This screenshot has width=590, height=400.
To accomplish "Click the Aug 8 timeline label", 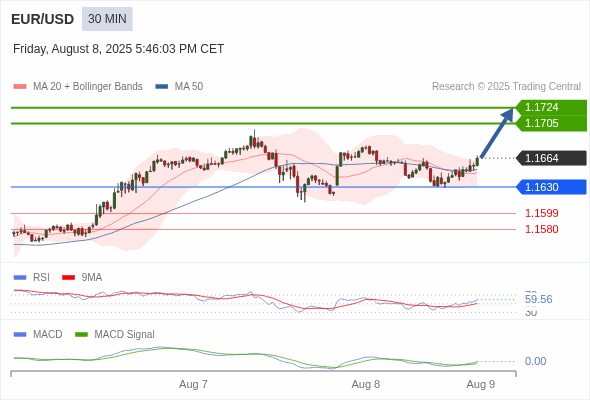I will tap(365, 385).
